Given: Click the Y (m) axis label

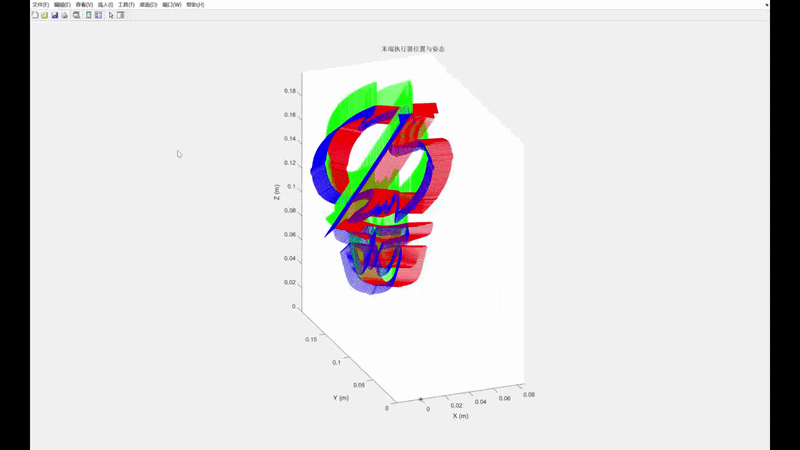Looking at the screenshot, I should click(341, 398).
